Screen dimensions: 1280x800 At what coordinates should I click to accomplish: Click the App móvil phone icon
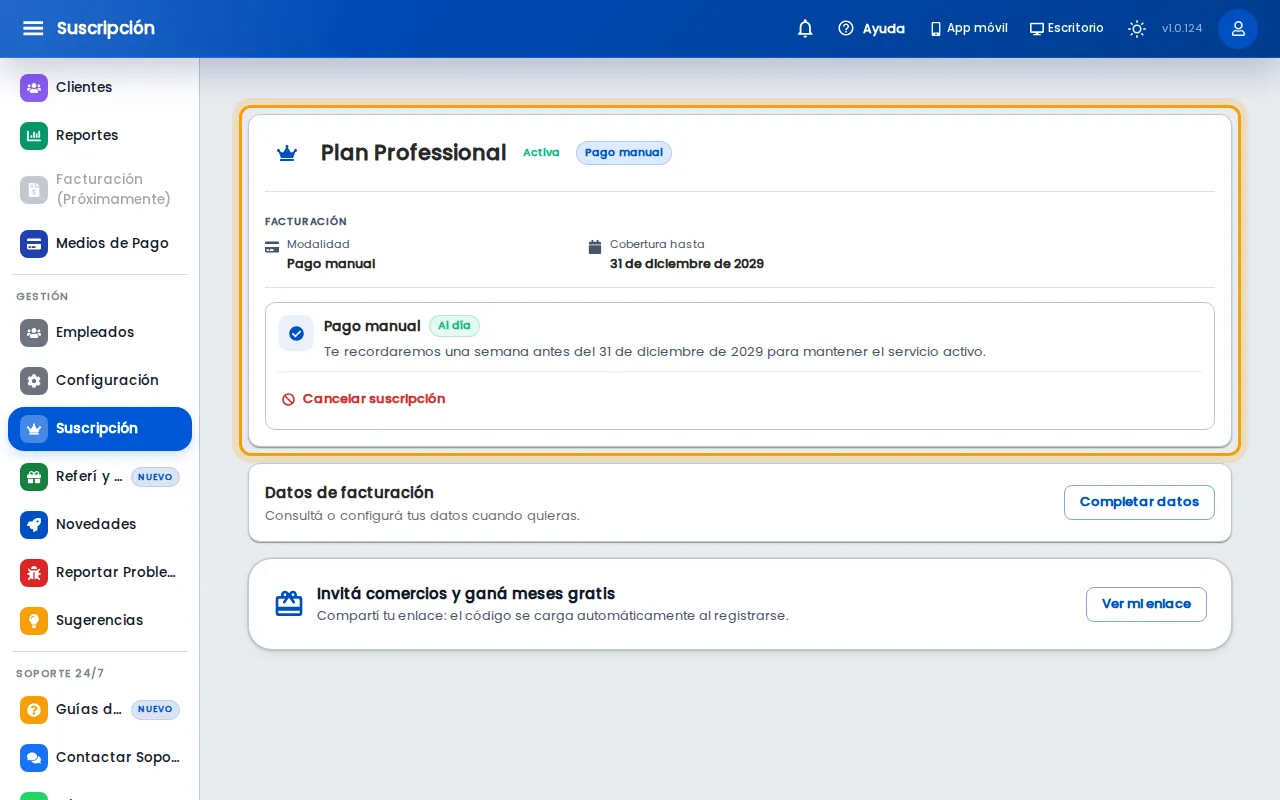click(936, 29)
